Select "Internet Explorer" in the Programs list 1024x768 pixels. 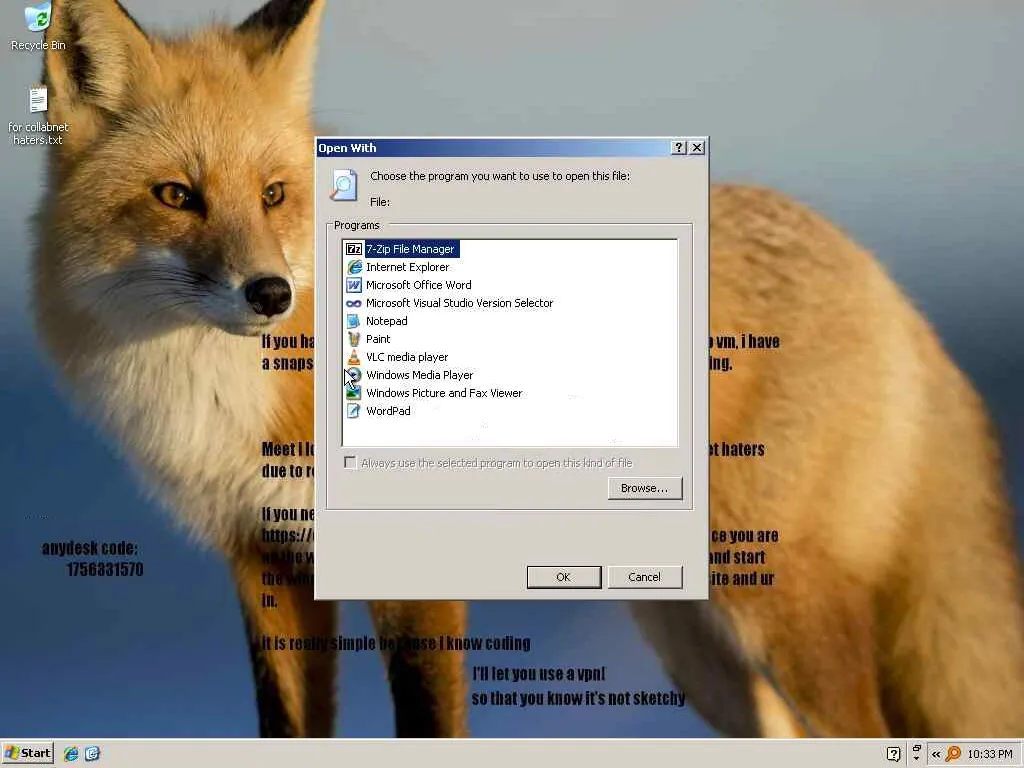[408, 267]
